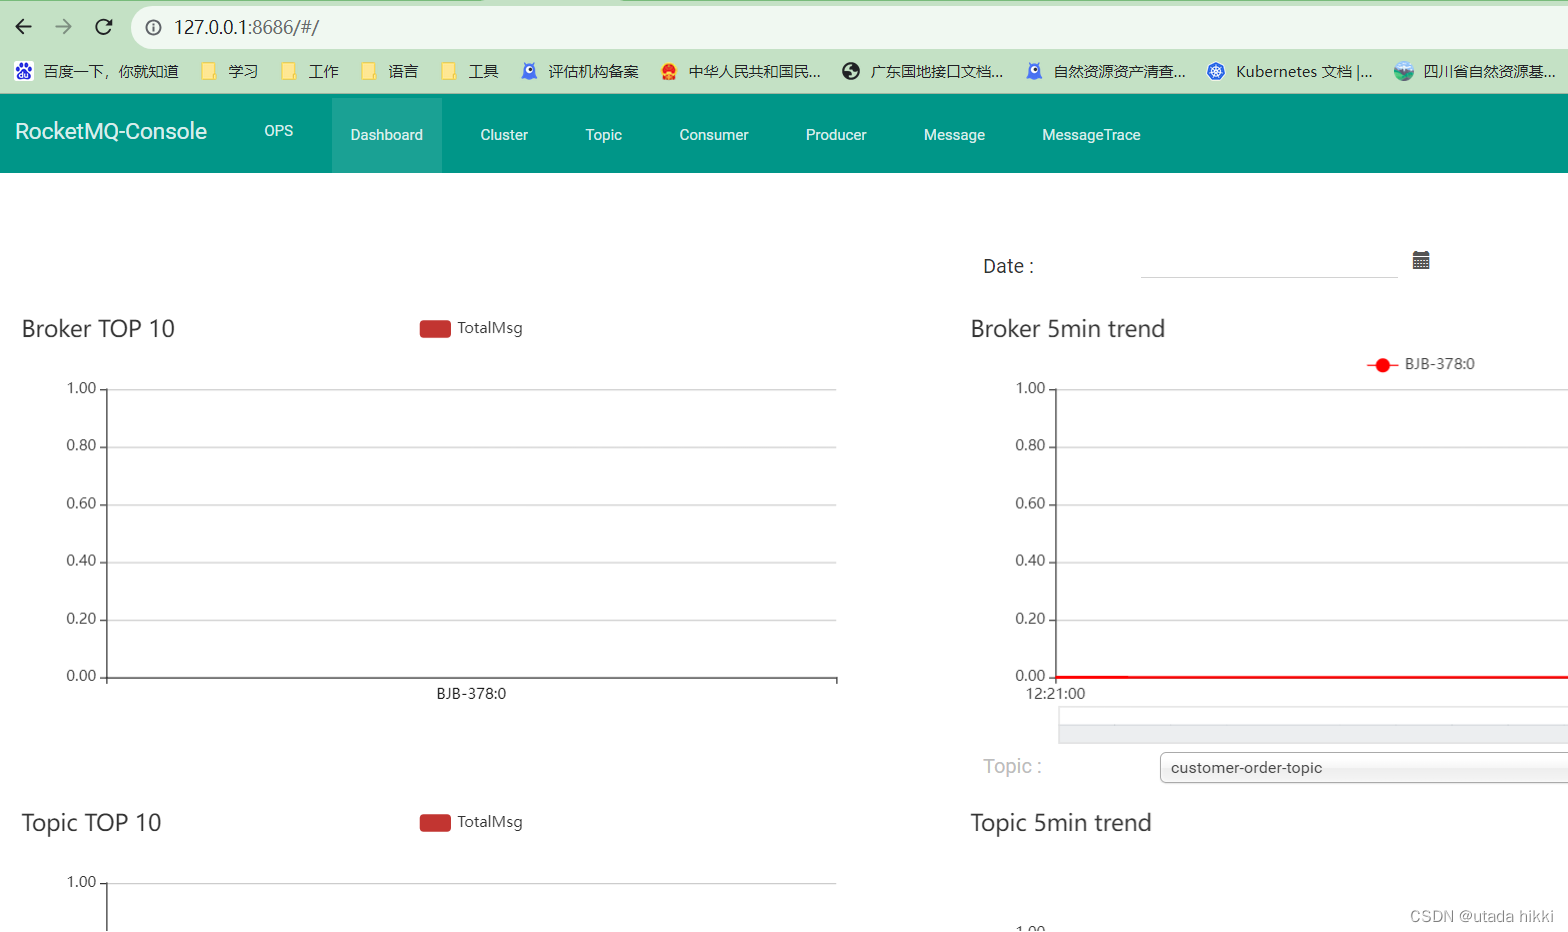The image size is (1568, 932).
Task: Open the 语言 bookmark folder
Action: [390, 71]
